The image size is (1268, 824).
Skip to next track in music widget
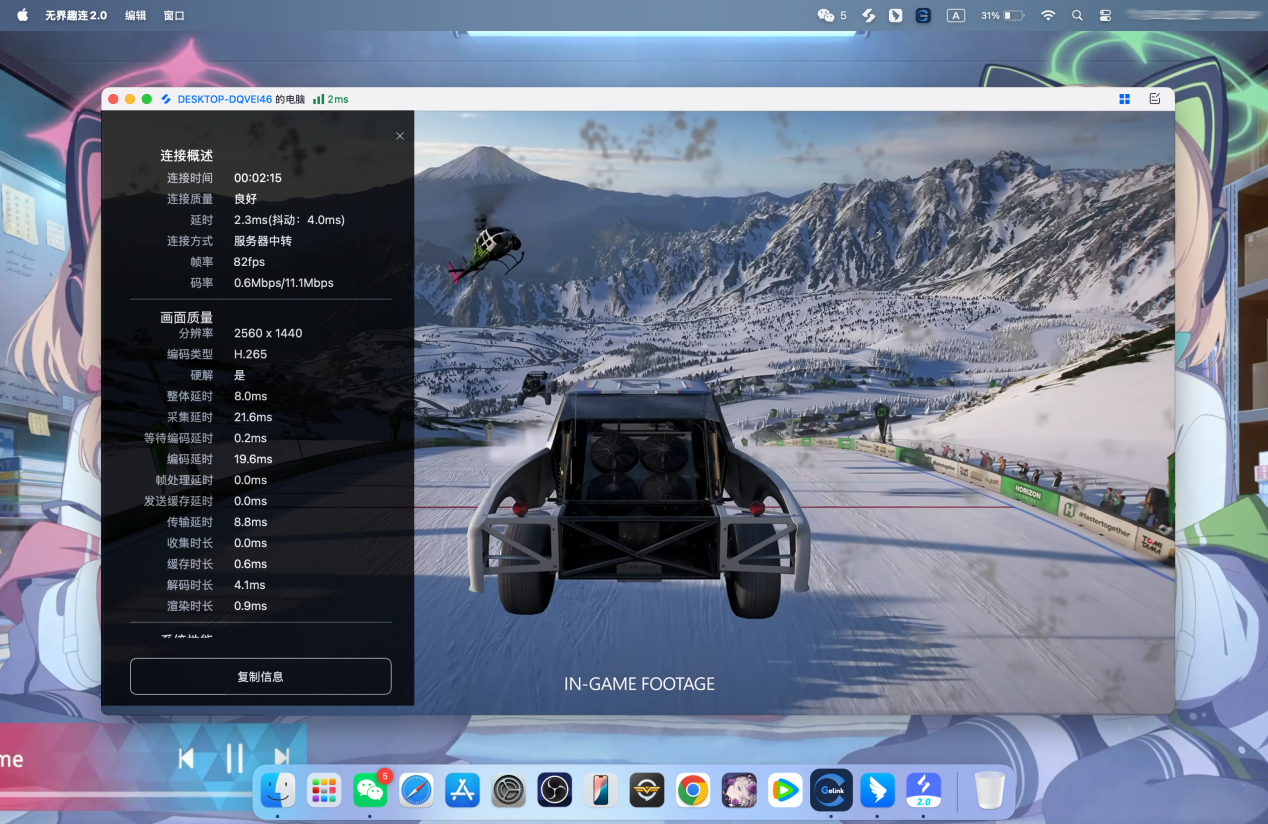(x=282, y=758)
